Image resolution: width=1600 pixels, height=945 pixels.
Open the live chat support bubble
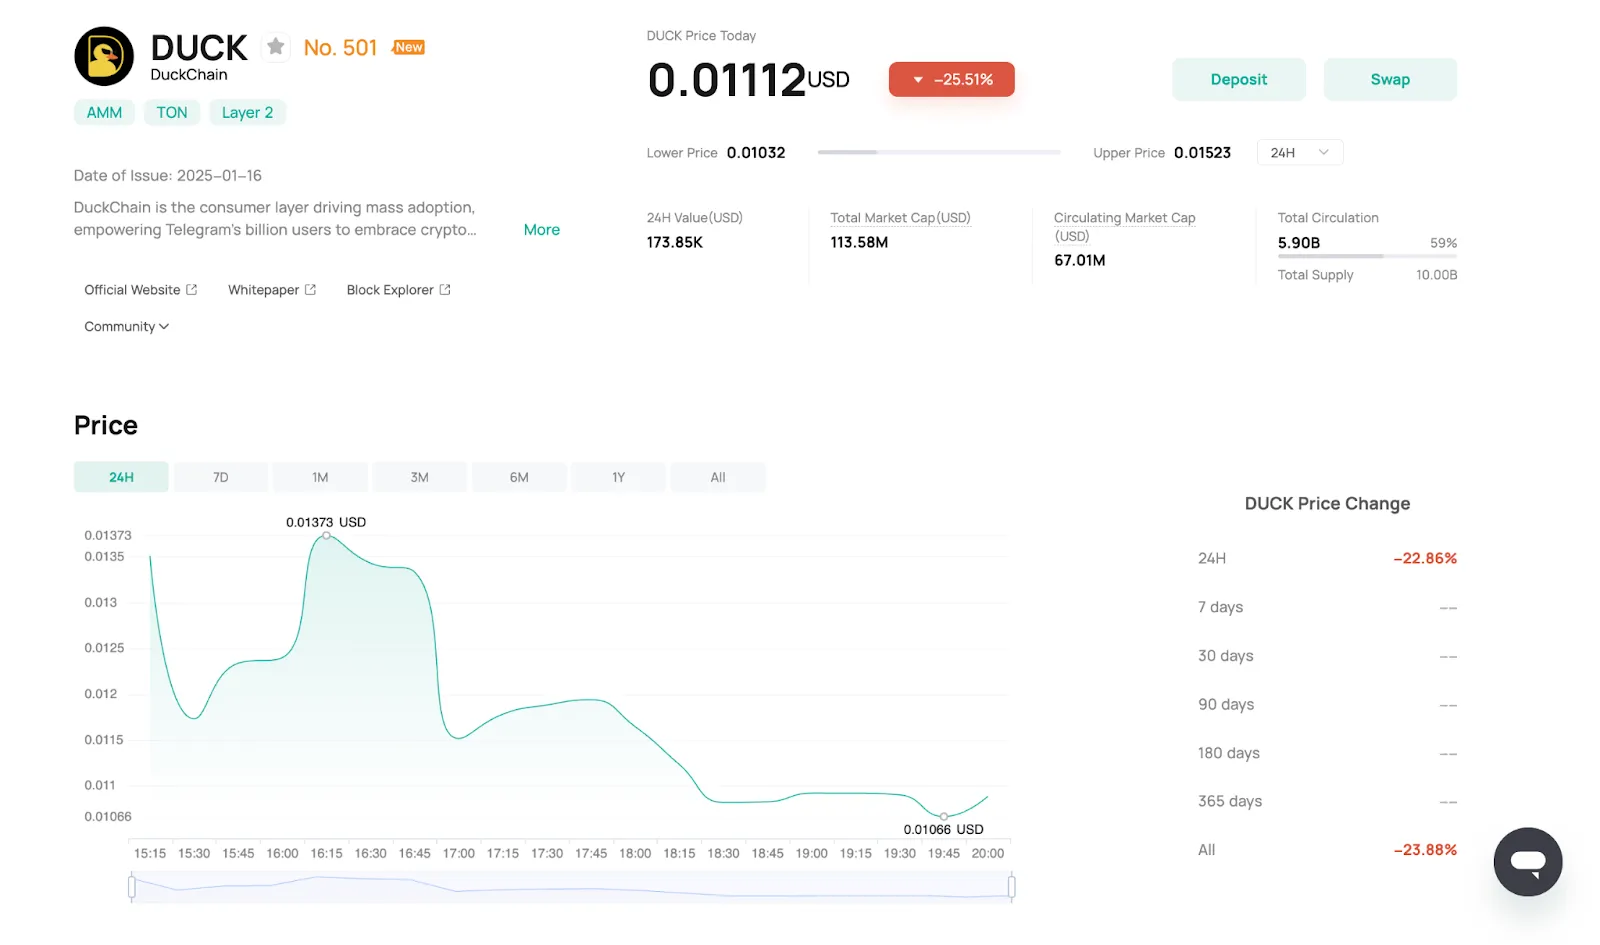point(1528,862)
